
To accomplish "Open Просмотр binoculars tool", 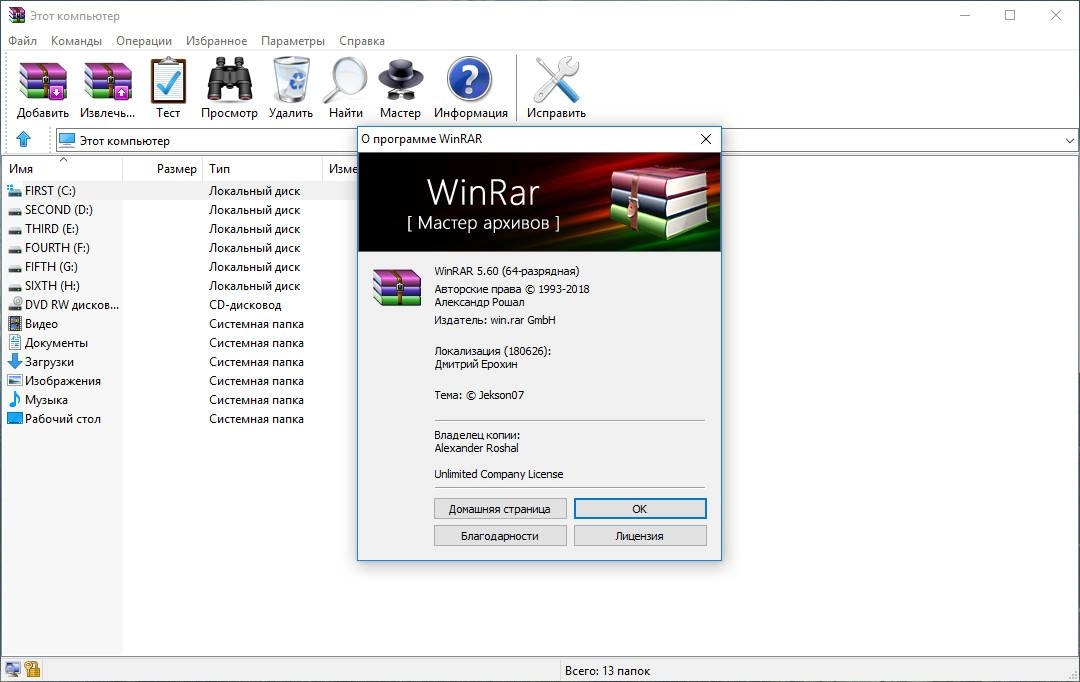I will (229, 80).
